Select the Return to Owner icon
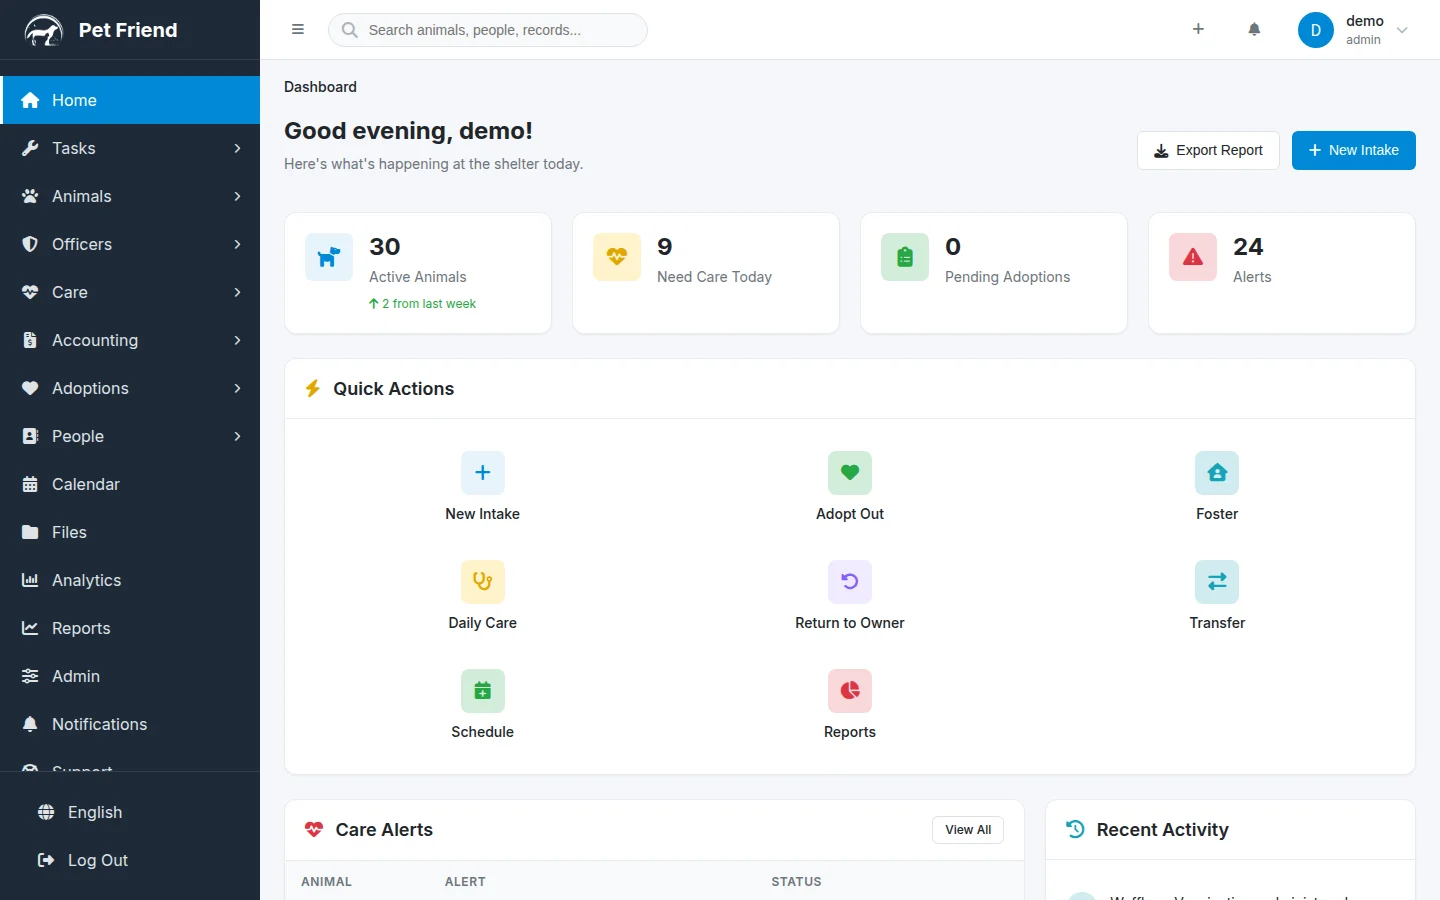This screenshot has width=1440, height=900. pyautogui.click(x=849, y=581)
